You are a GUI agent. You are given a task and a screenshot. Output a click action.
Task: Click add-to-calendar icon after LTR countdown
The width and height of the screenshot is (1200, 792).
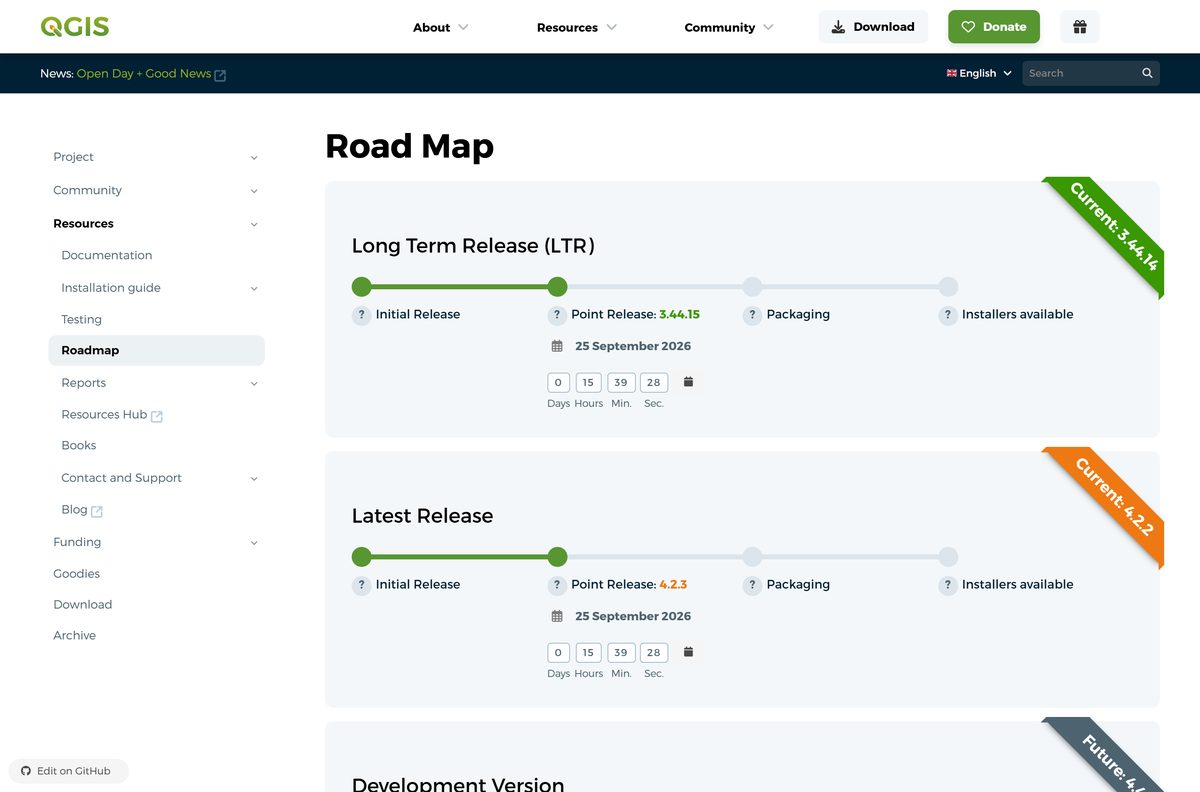click(688, 382)
